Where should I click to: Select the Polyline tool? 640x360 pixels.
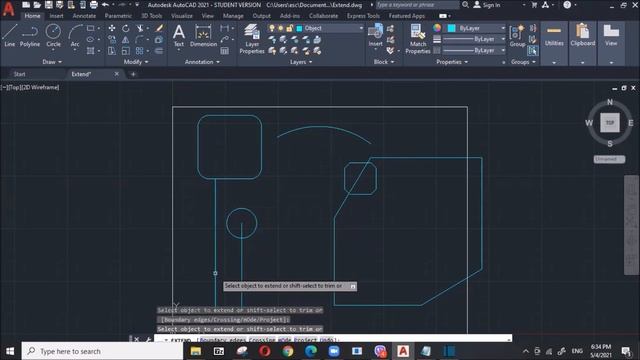(30, 35)
